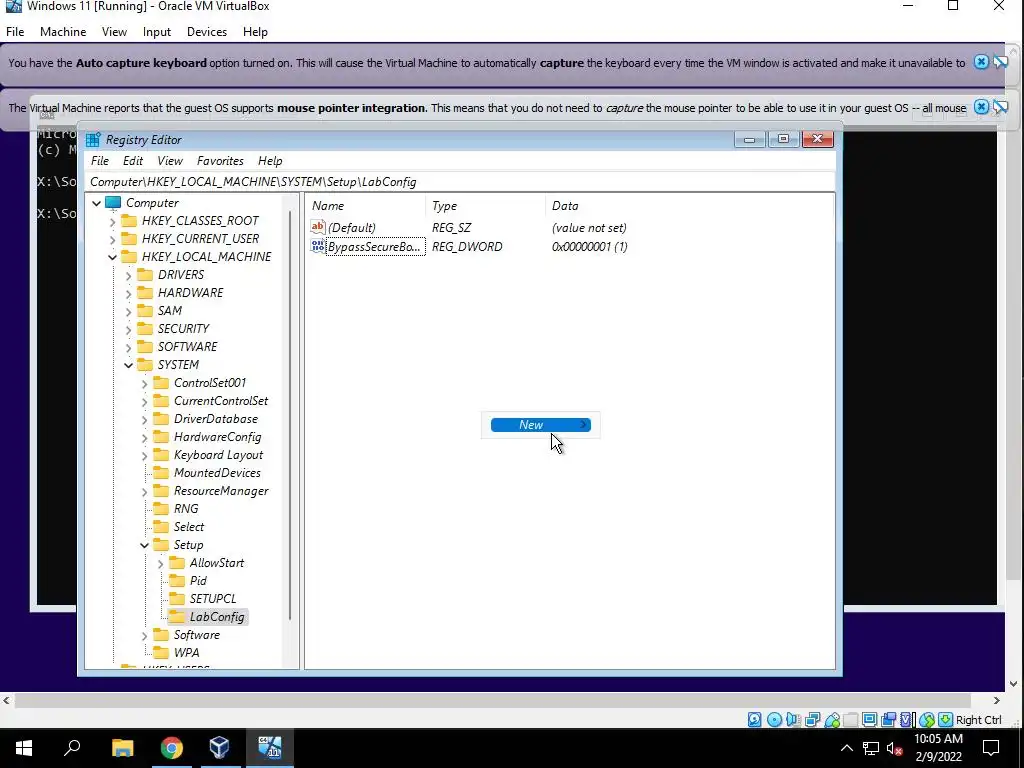Expand the ControlSet001 key

point(144,383)
